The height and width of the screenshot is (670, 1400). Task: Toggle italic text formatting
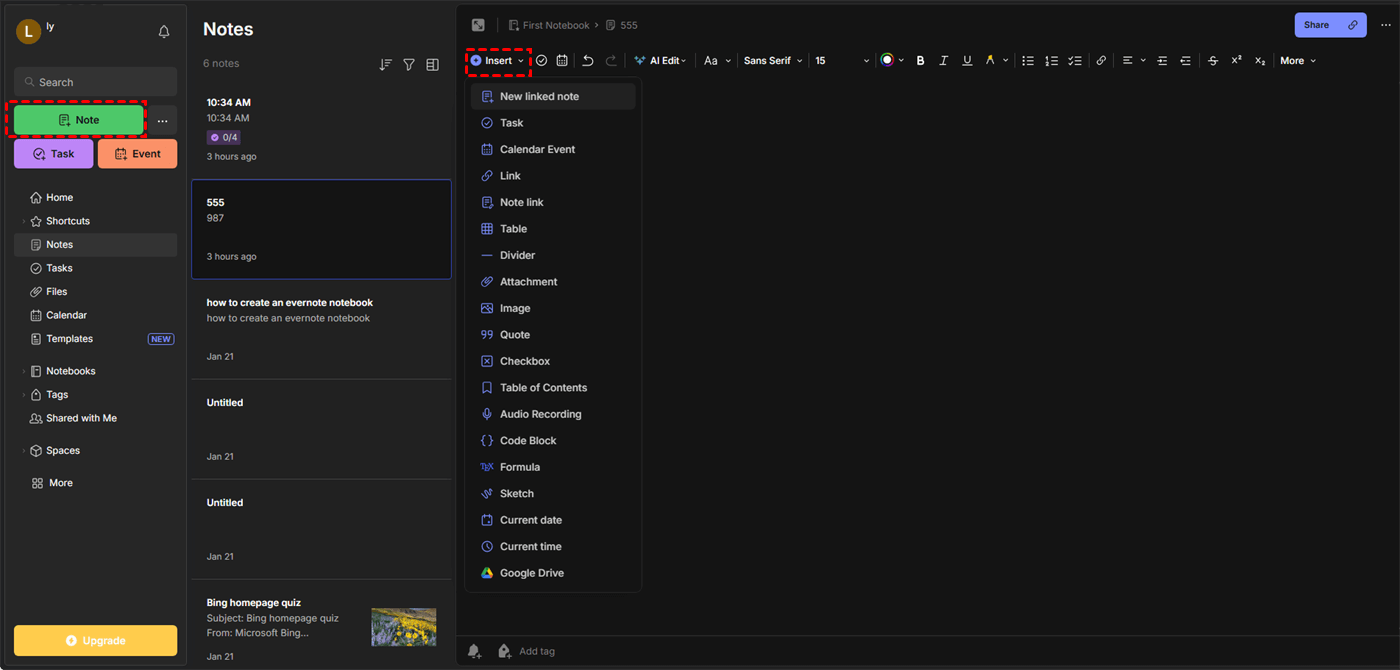tap(943, 61)
